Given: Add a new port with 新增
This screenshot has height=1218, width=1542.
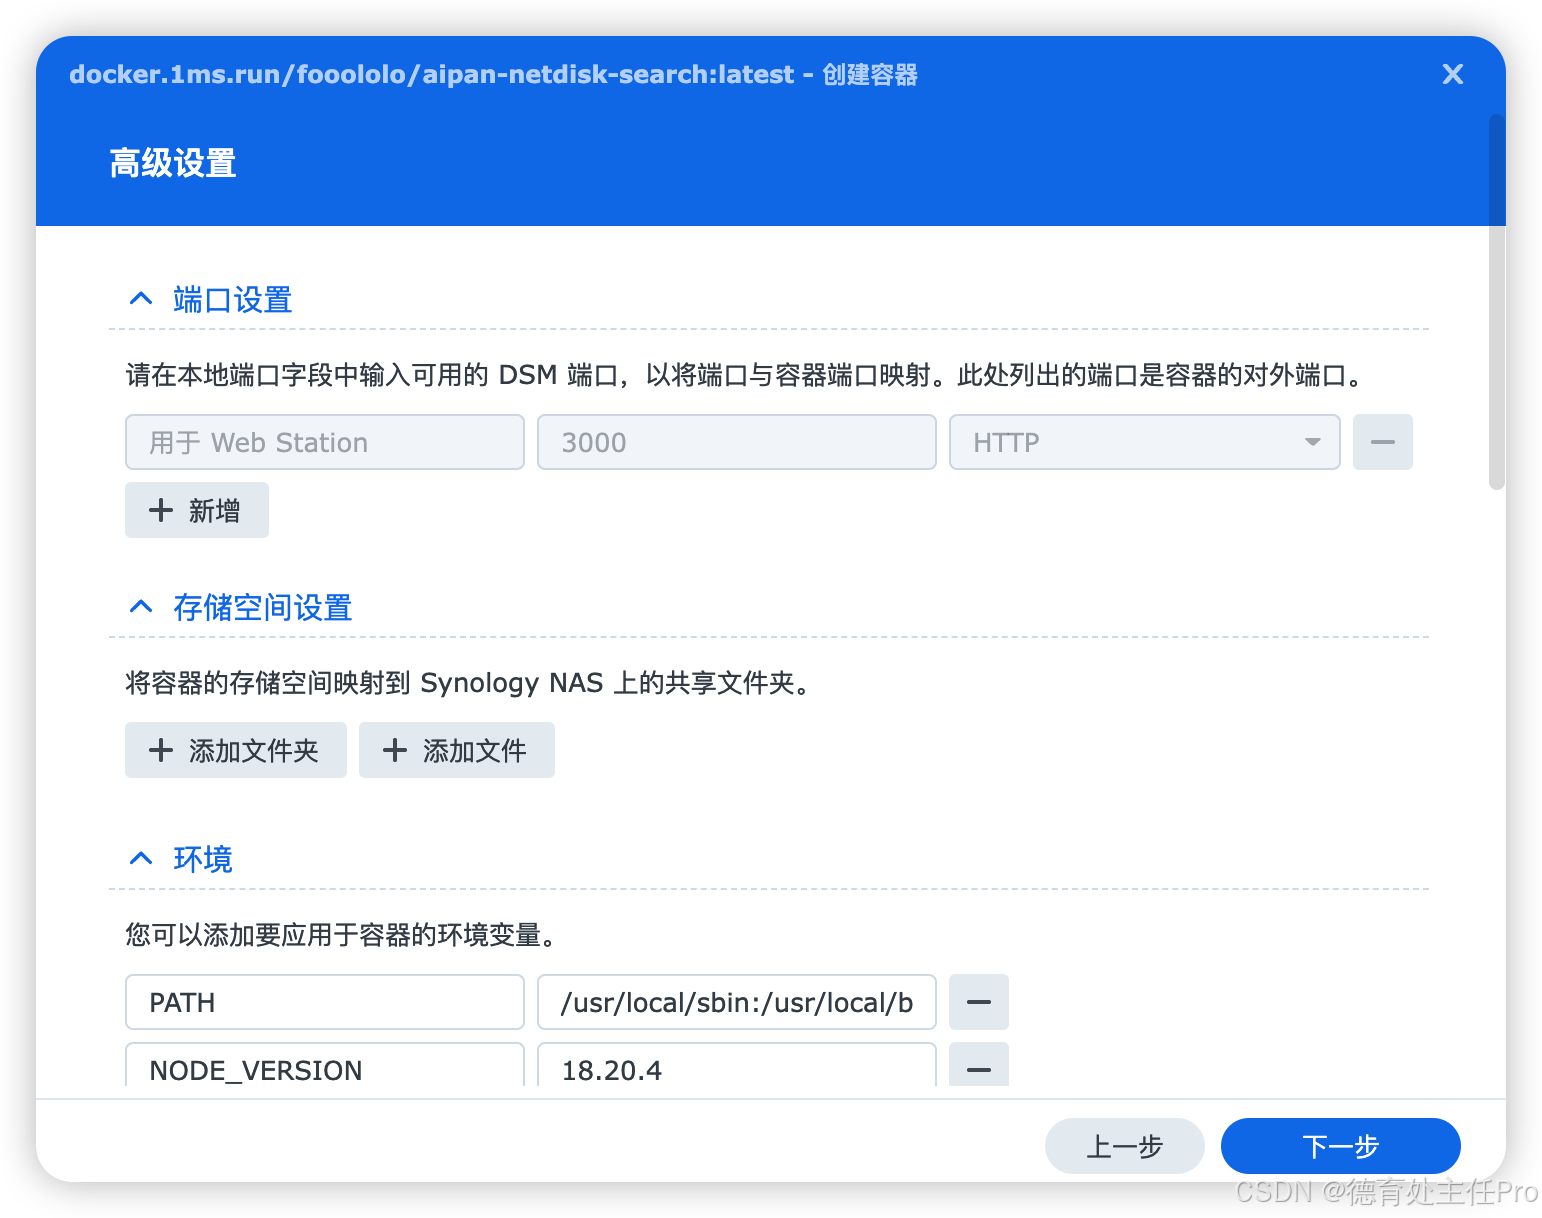Looking at the screenshot, I should click(197, 510).
